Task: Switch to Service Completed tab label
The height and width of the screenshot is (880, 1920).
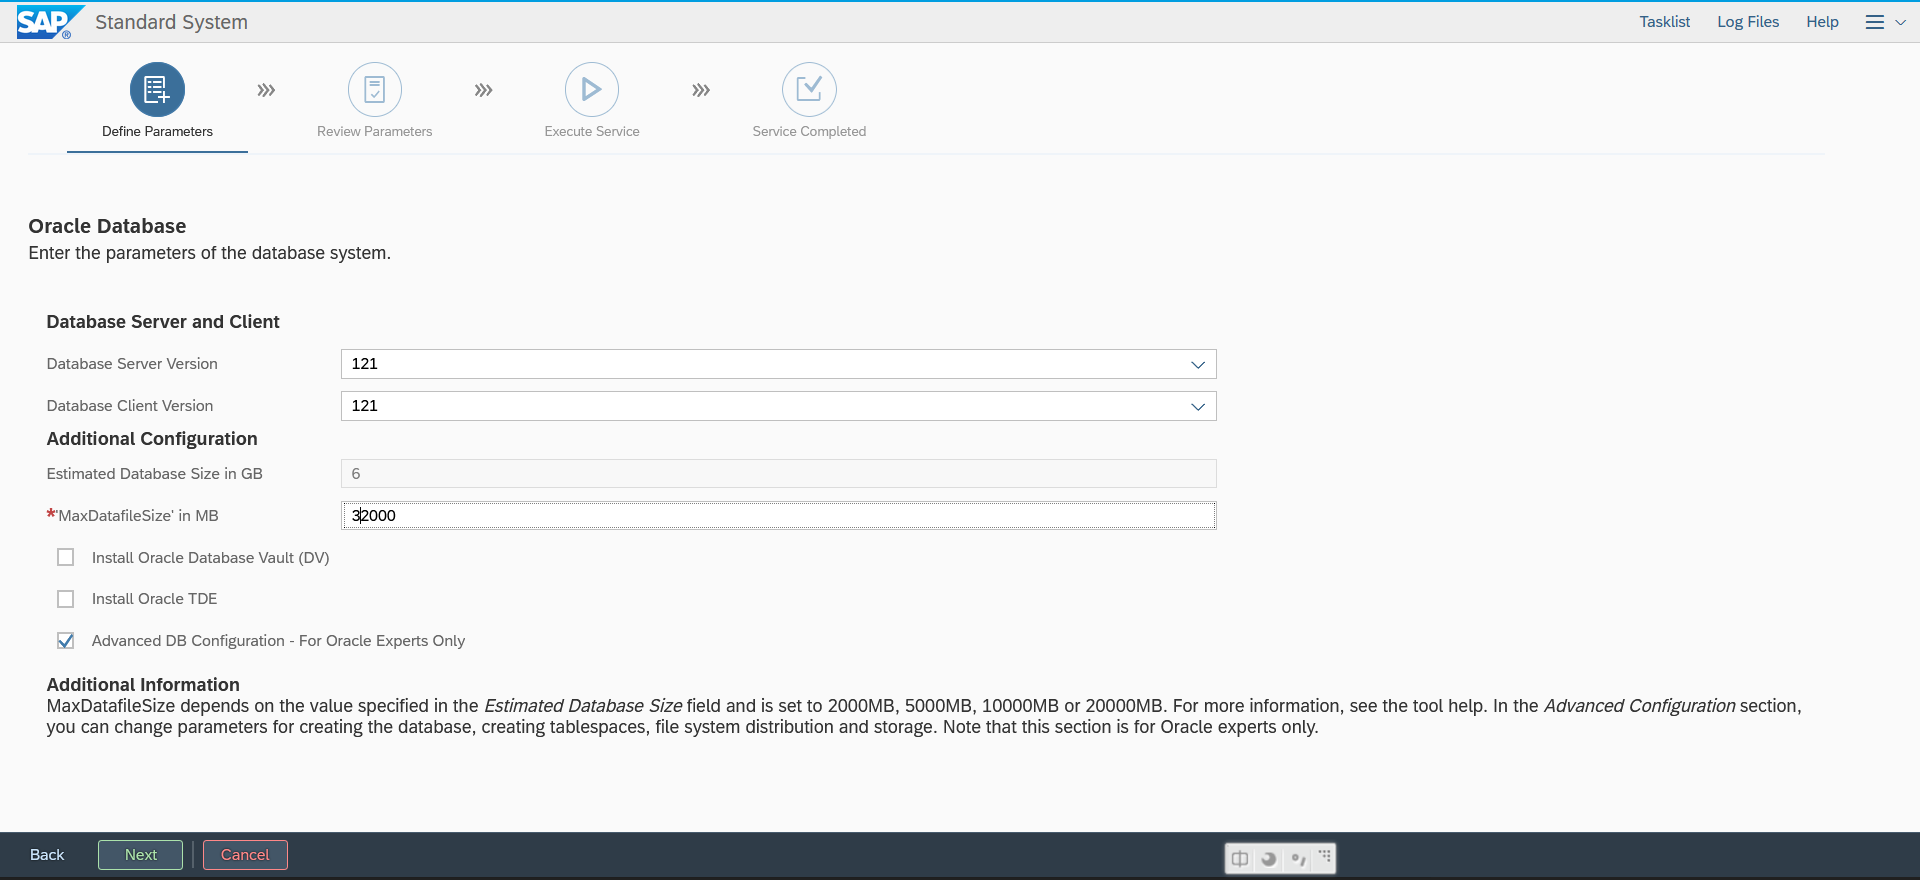Action: click(809, 131)
